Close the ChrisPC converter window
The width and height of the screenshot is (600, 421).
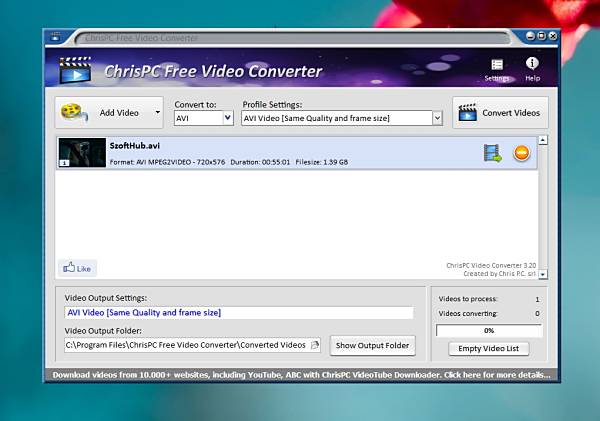point(553,36)
